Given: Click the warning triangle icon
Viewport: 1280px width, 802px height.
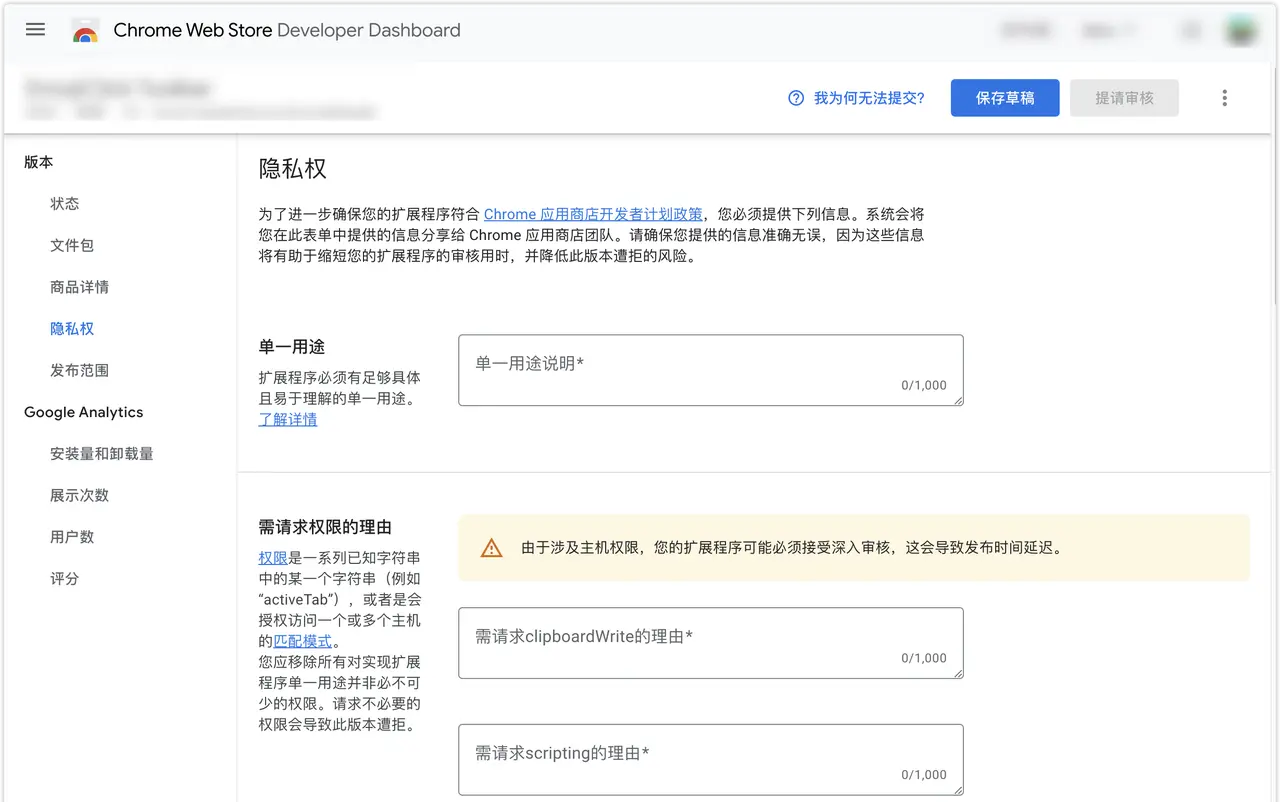Looking at the screenshot, I should click(491, 548).
